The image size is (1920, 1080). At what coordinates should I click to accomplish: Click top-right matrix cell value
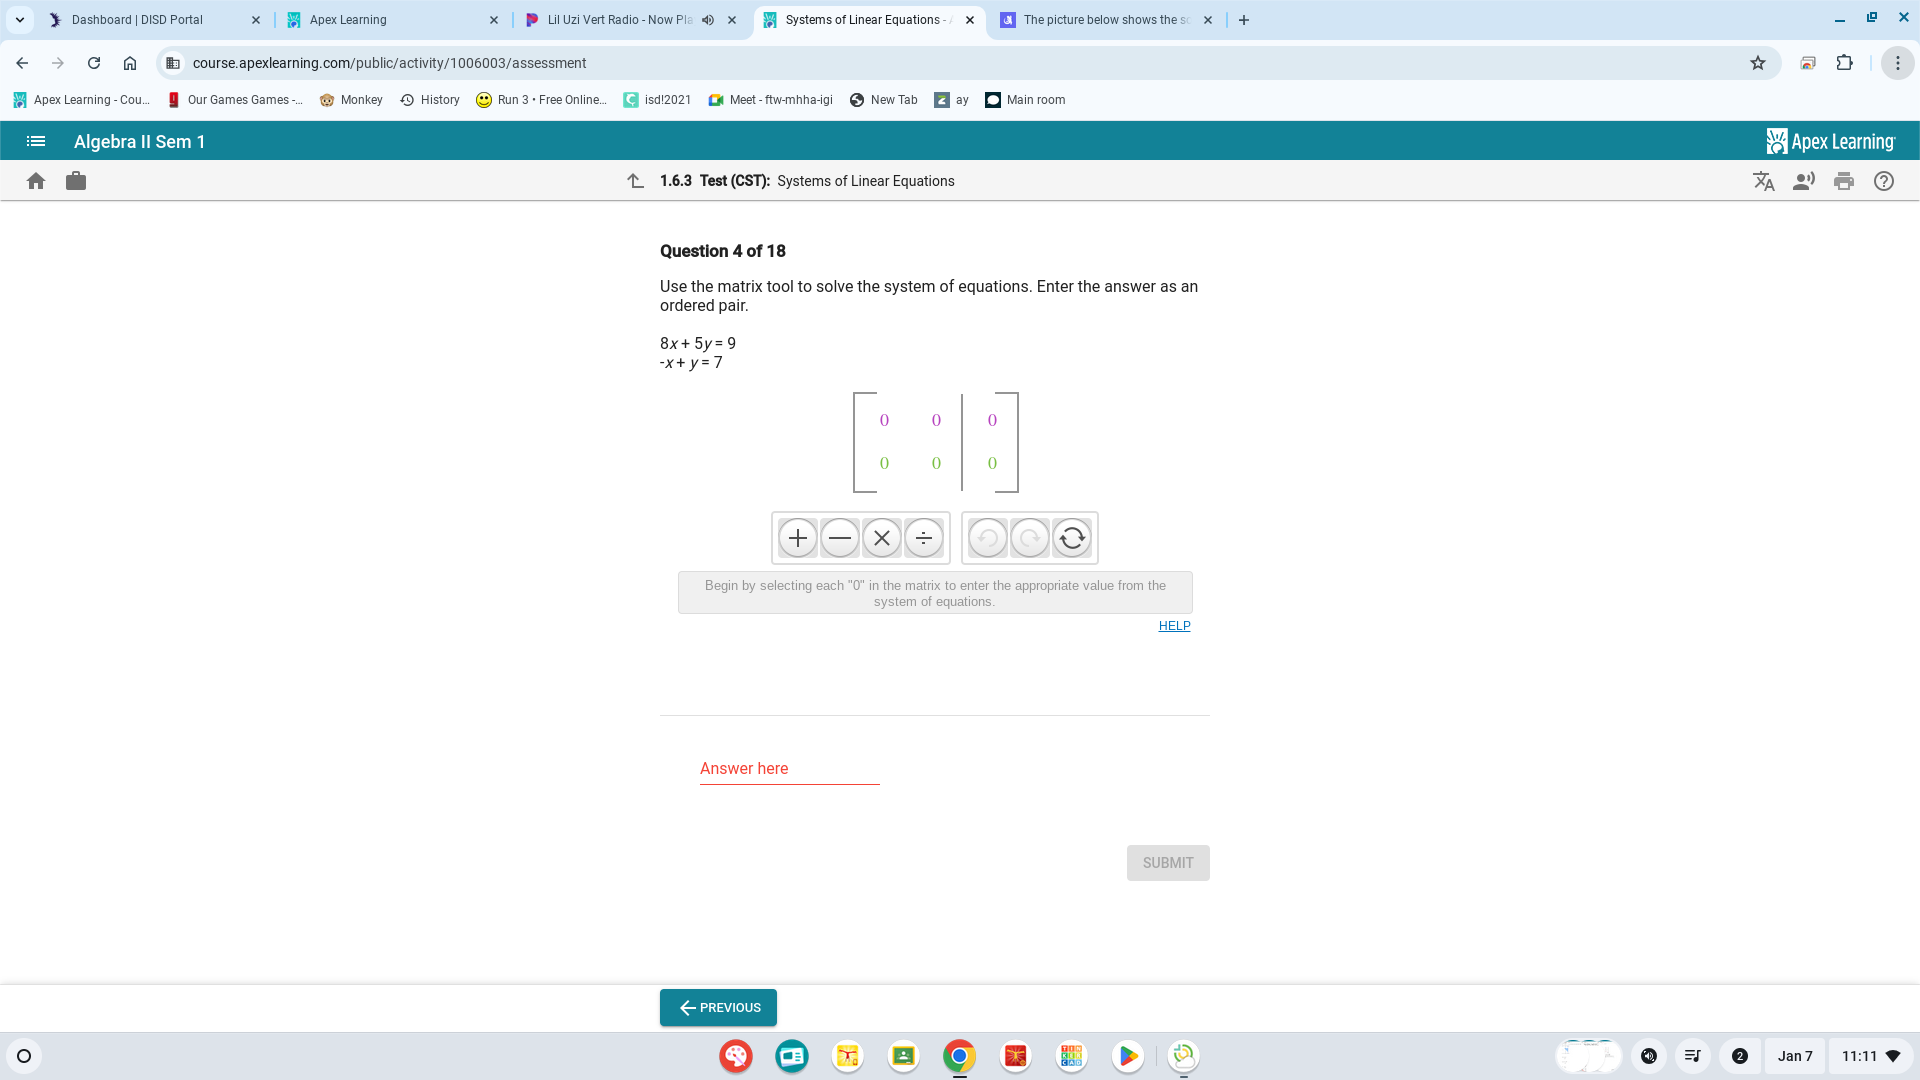(992, 419)
